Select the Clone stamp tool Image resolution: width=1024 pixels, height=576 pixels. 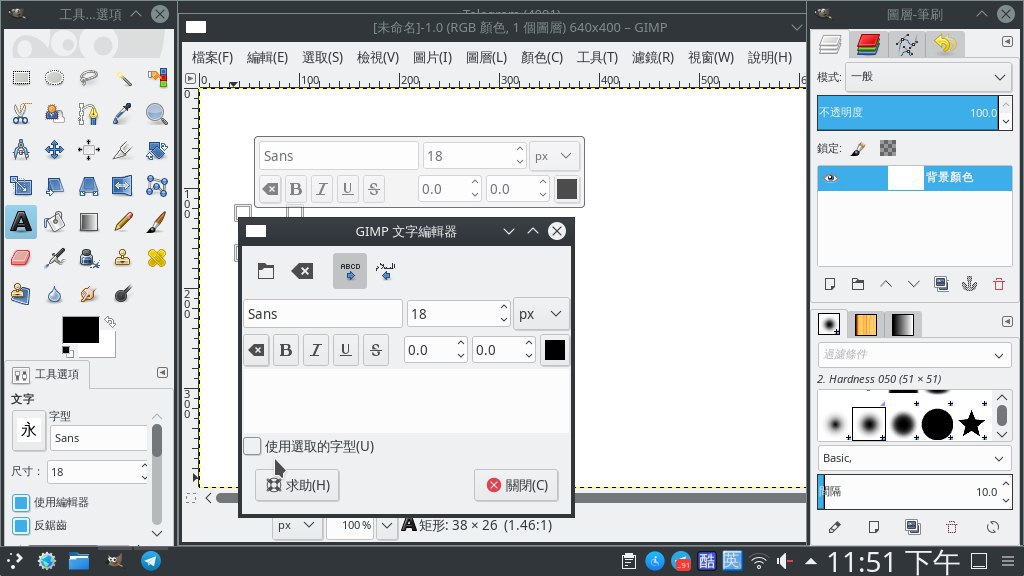pyautogui.click(x=123, y=258)
